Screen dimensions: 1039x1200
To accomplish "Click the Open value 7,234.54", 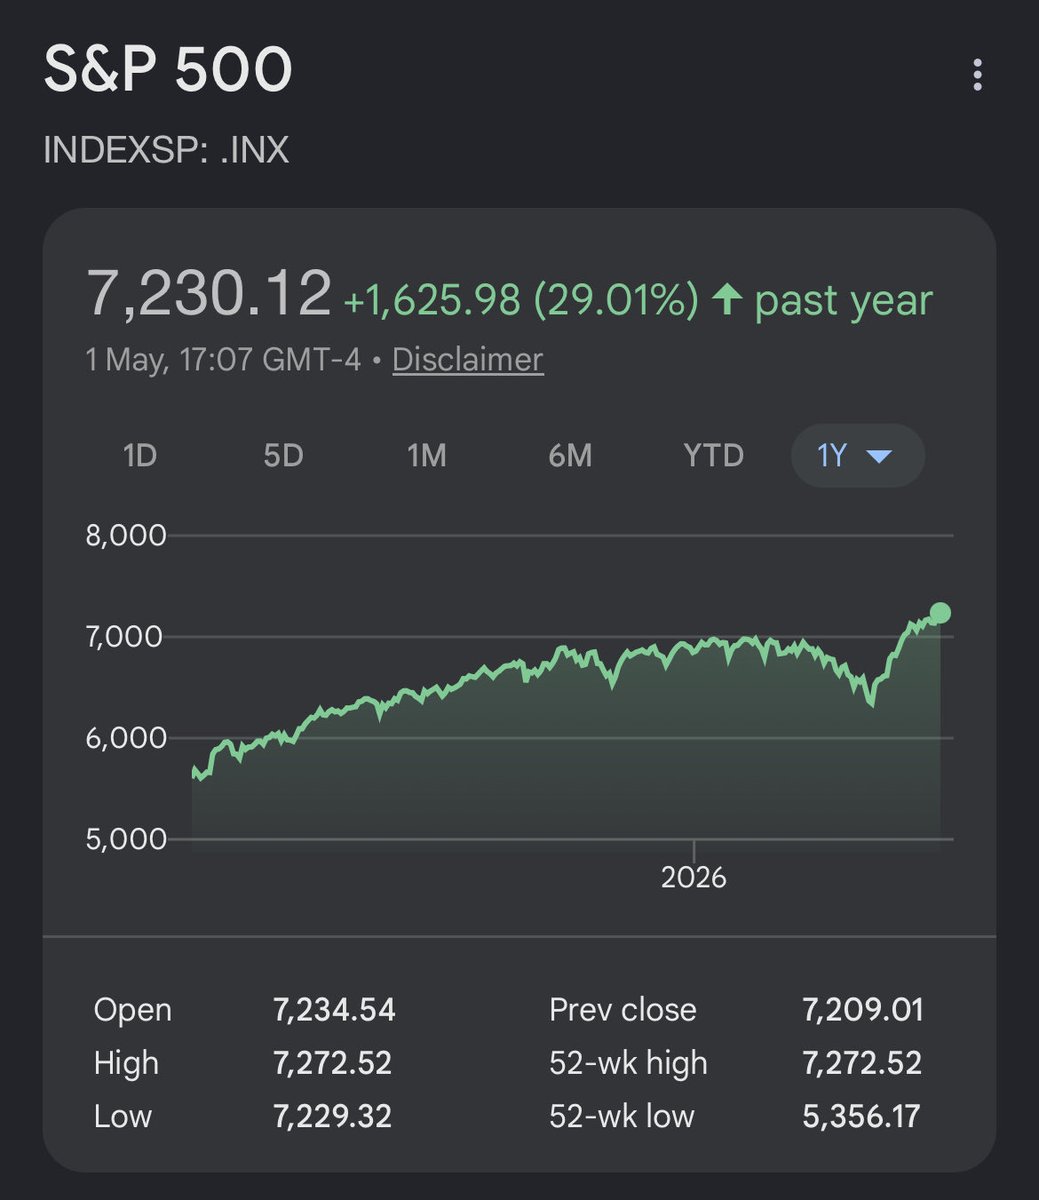I will pos(334,1010).
